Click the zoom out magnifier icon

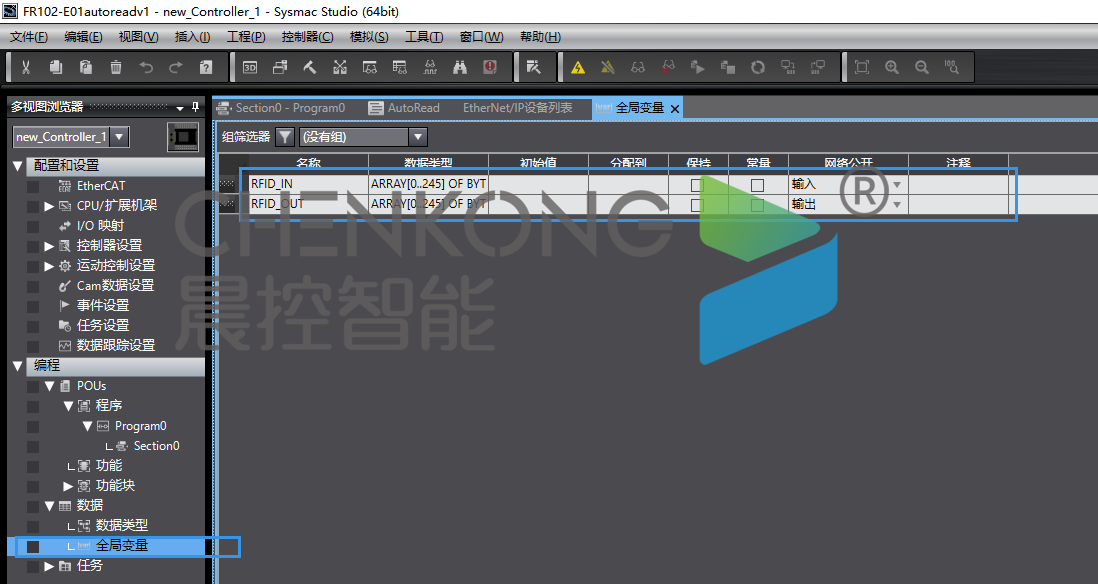[x=922, y=67]
